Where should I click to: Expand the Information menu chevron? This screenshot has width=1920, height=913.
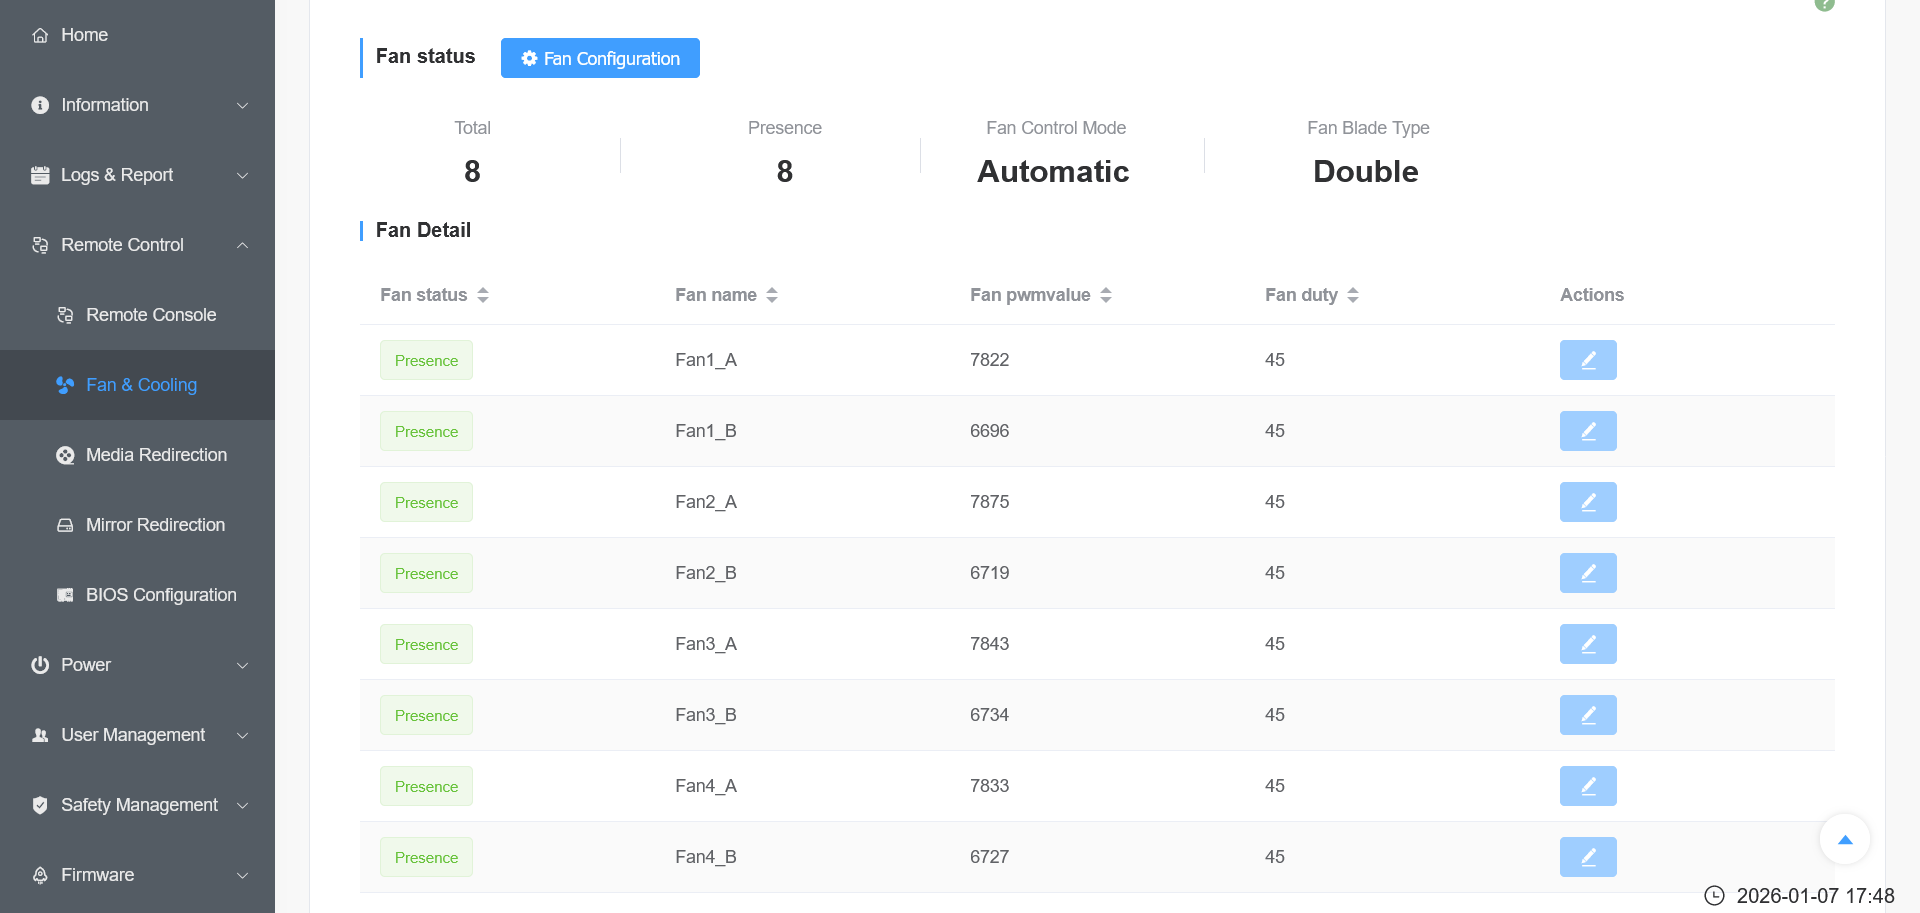point(242,105)
